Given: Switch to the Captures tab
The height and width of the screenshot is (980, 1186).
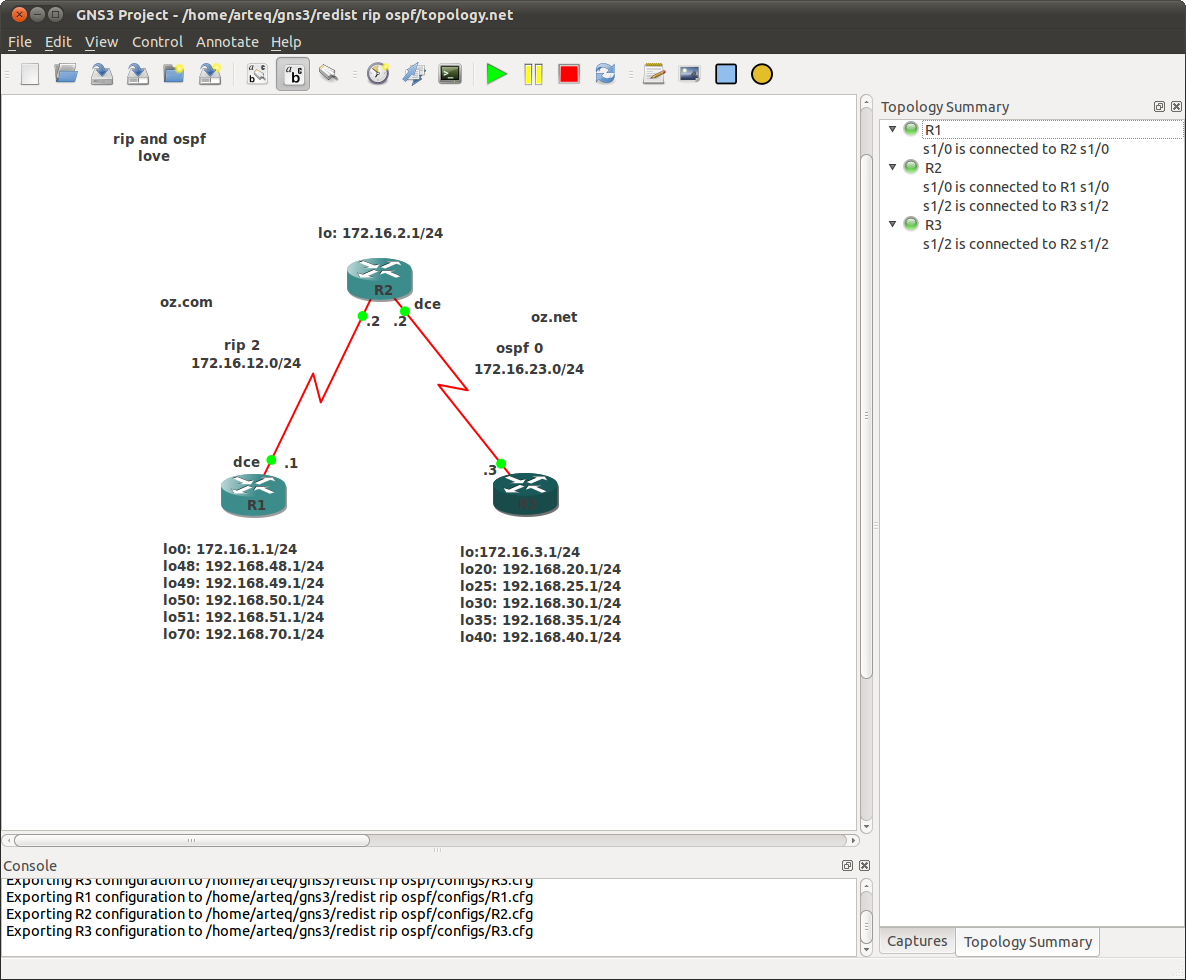Looking at the screenshot, I should tap(916, 941).
